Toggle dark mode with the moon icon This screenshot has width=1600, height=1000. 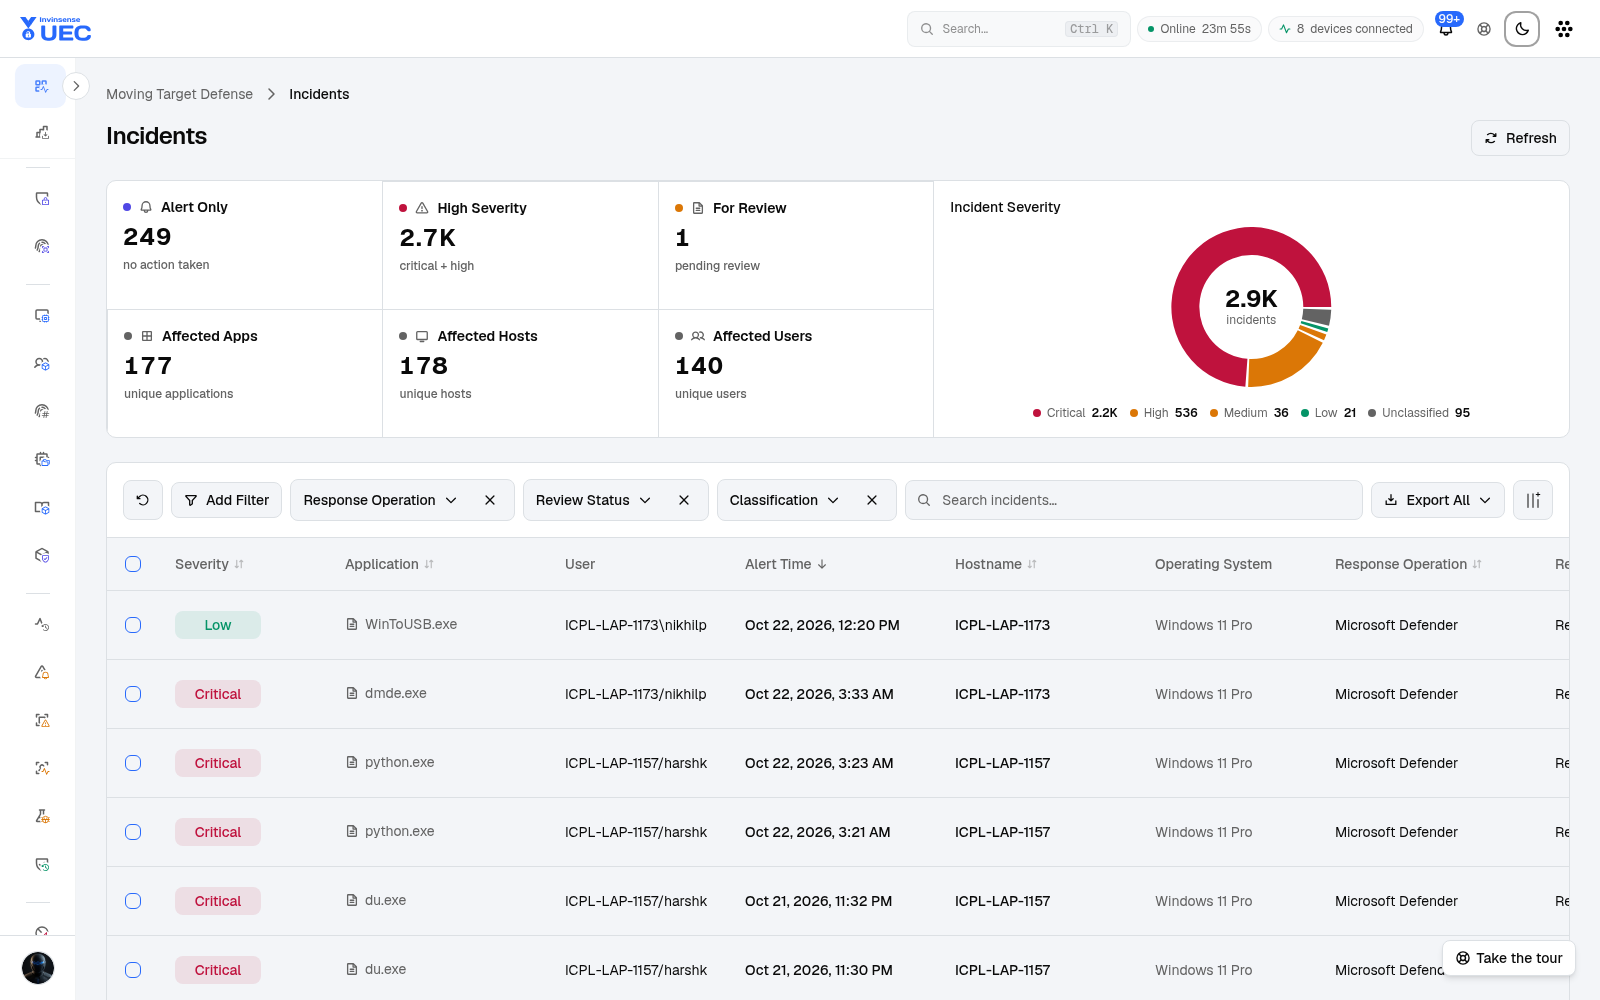click(1522, 29)
